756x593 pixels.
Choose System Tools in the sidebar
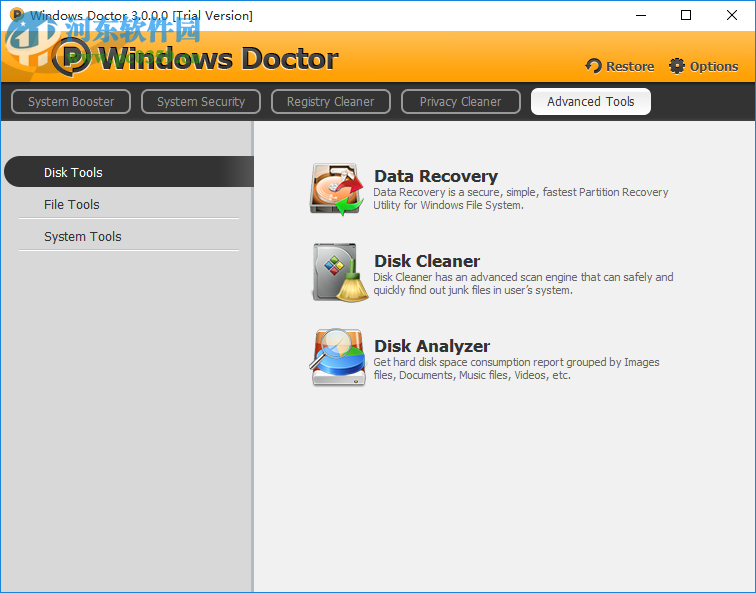(x=129, y=236)
